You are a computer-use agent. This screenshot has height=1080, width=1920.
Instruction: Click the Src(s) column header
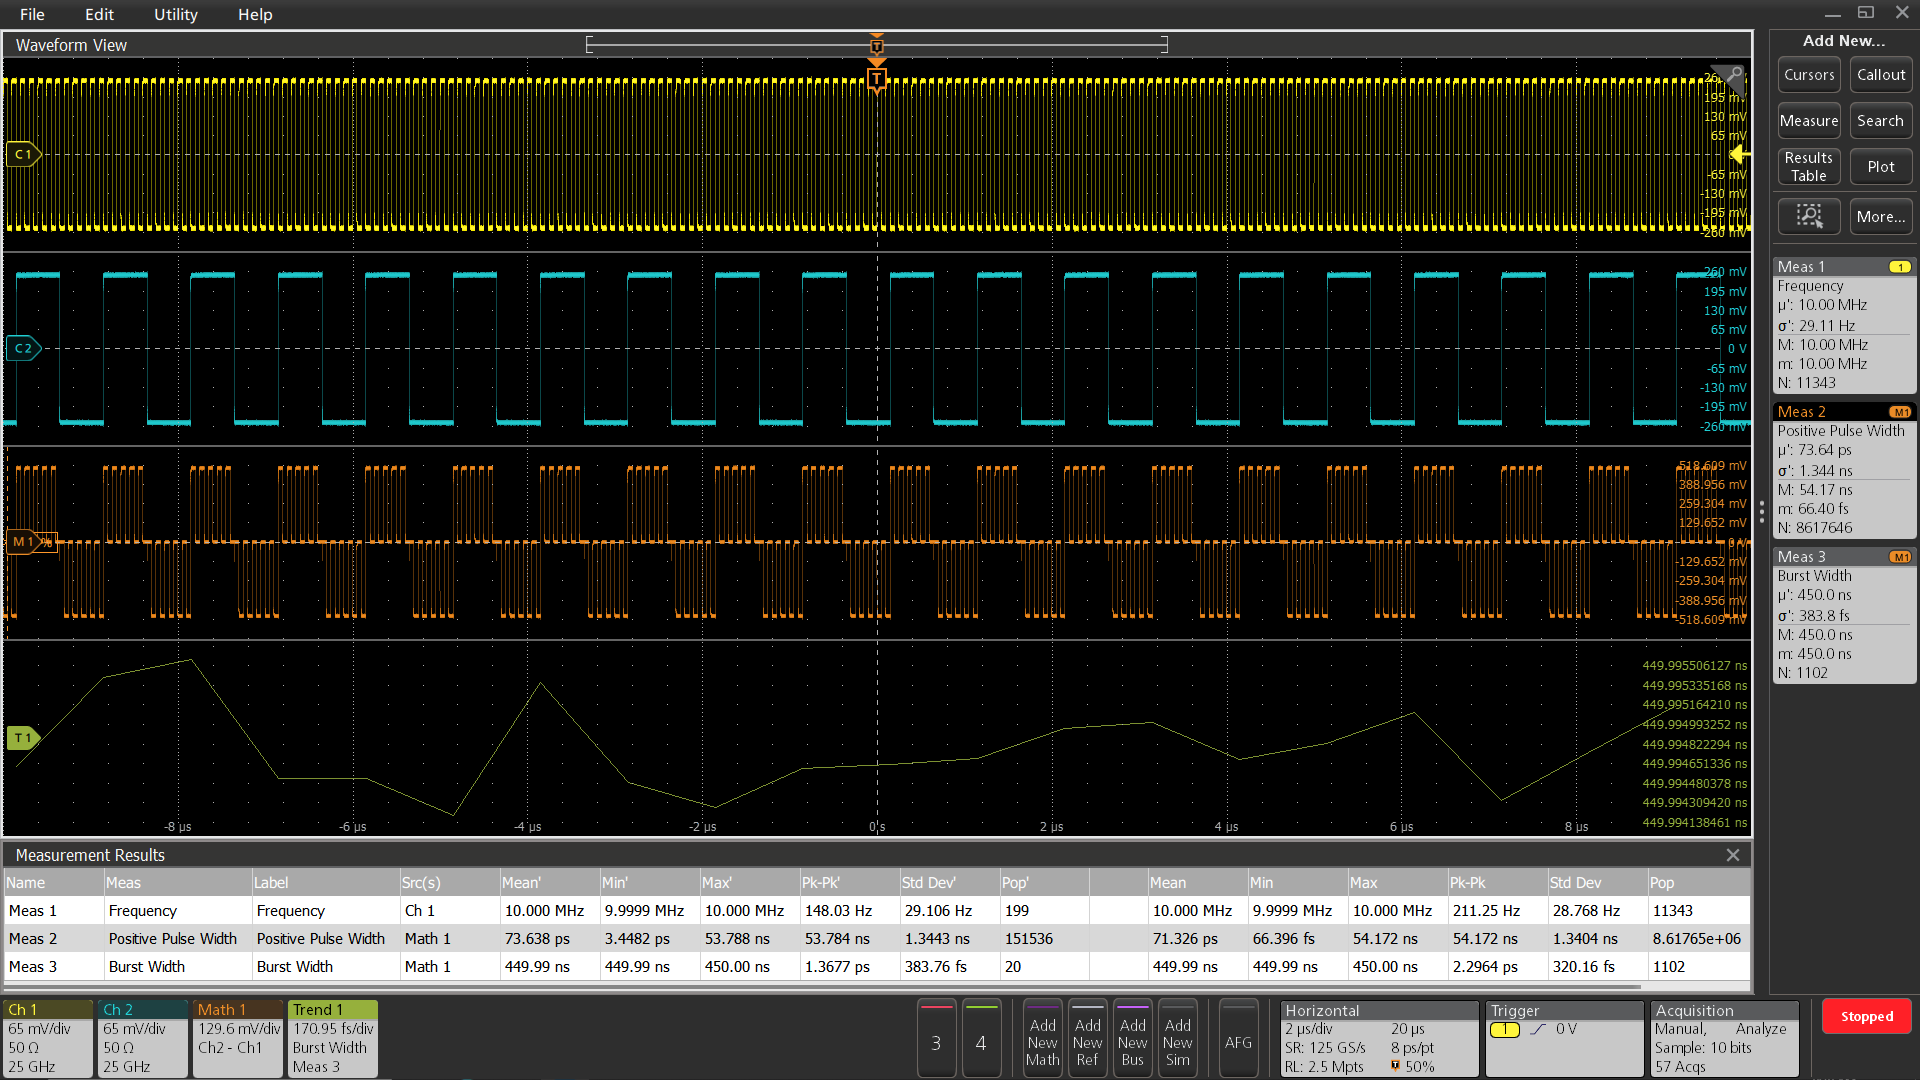449,883
